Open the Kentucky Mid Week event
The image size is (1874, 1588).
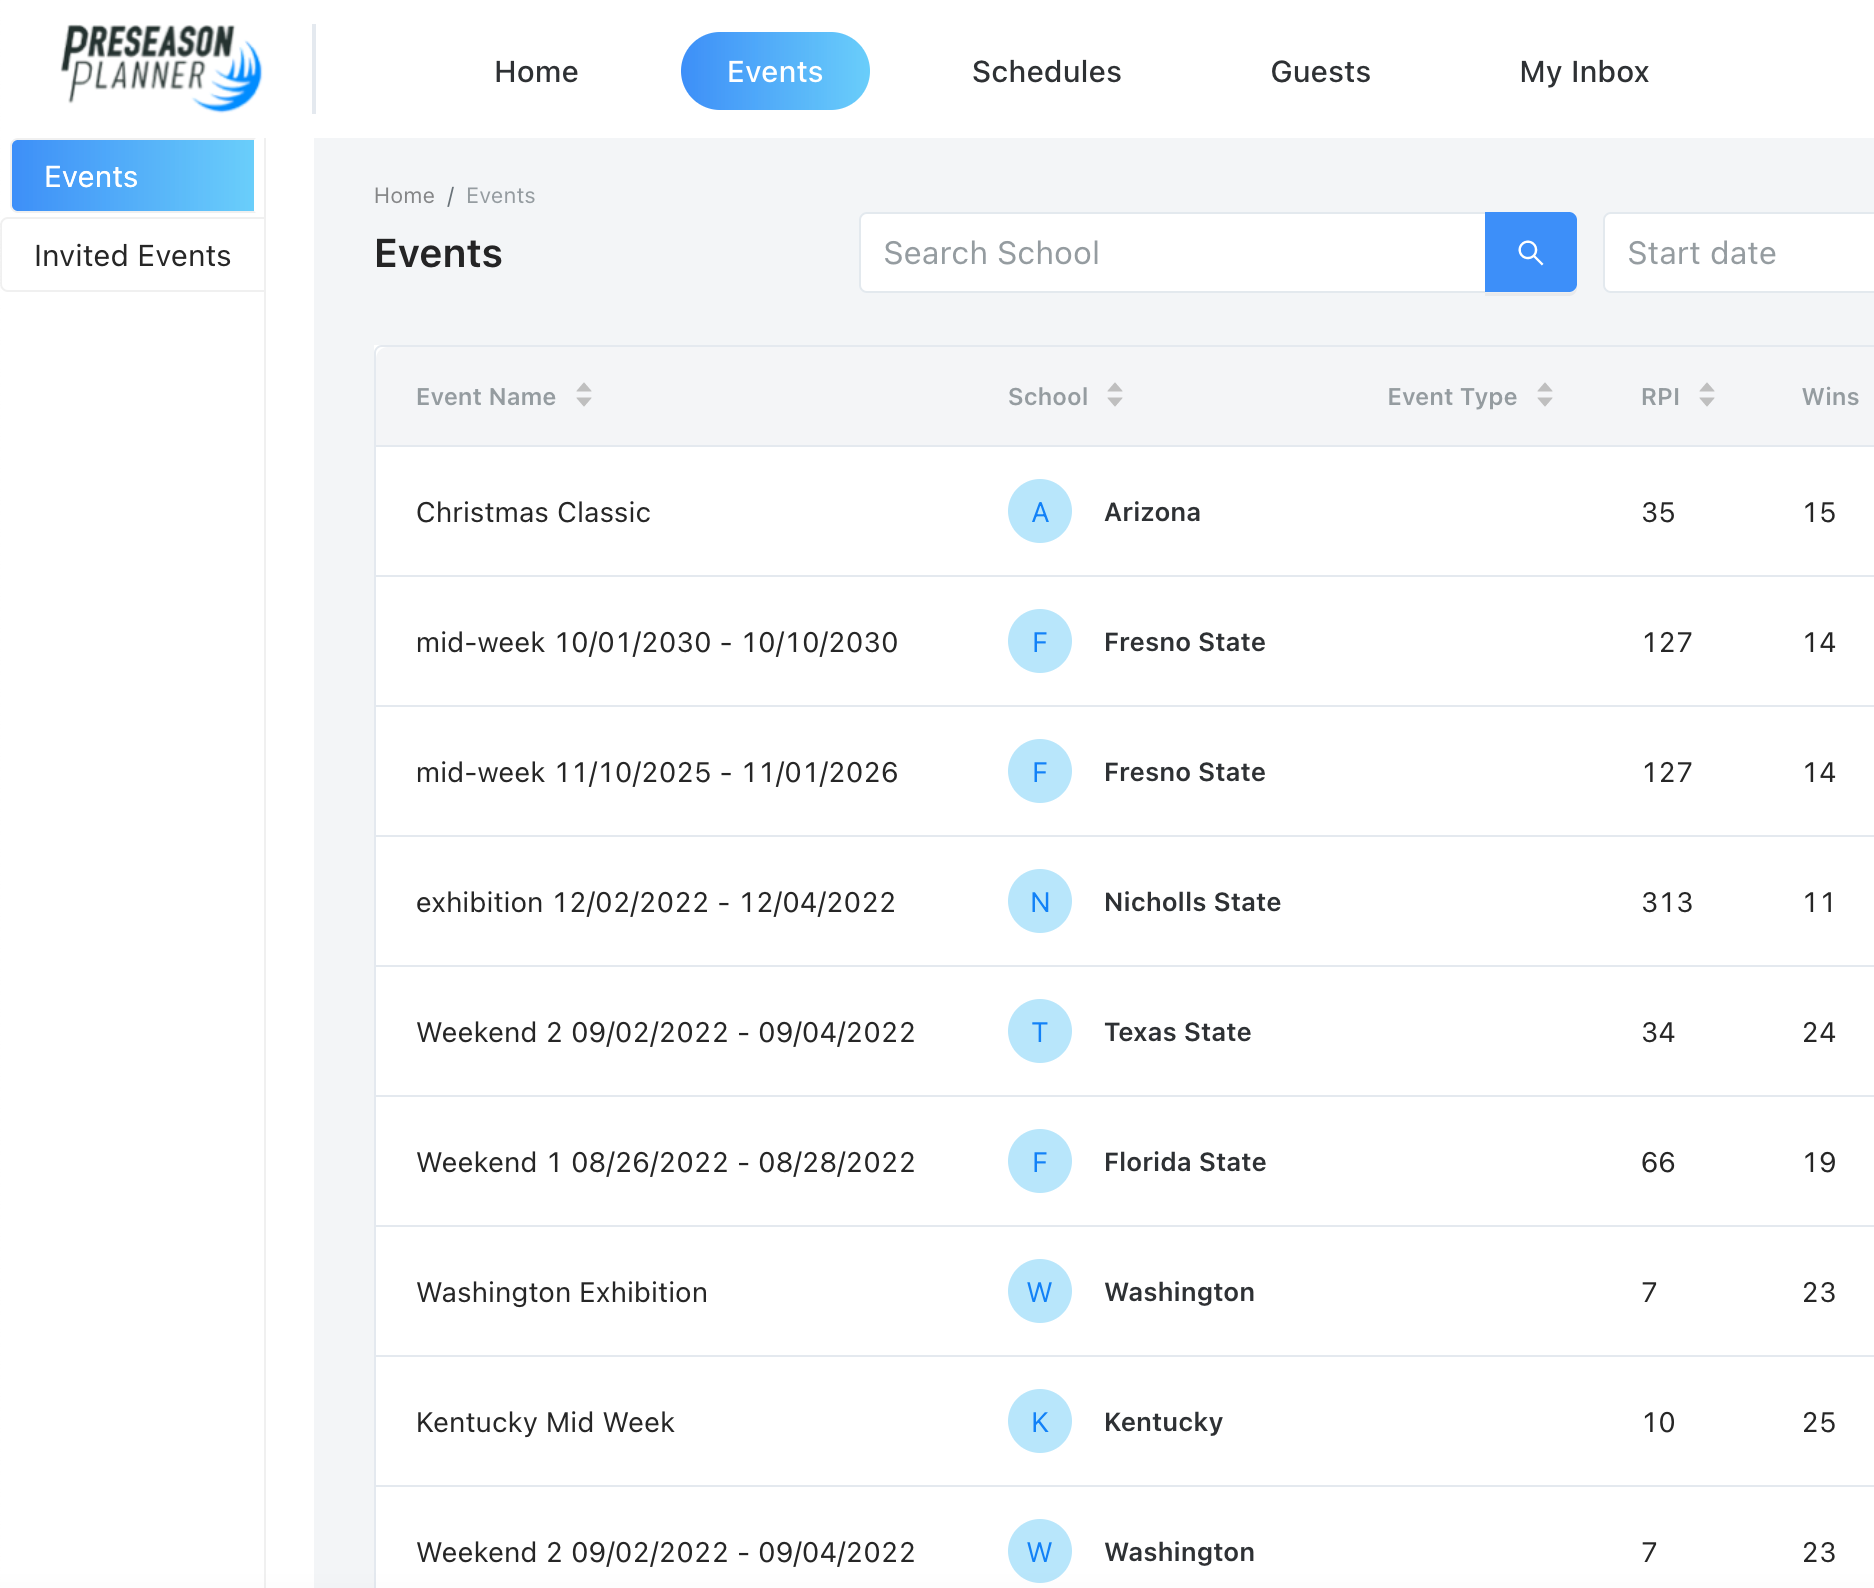pos(545,1422)
